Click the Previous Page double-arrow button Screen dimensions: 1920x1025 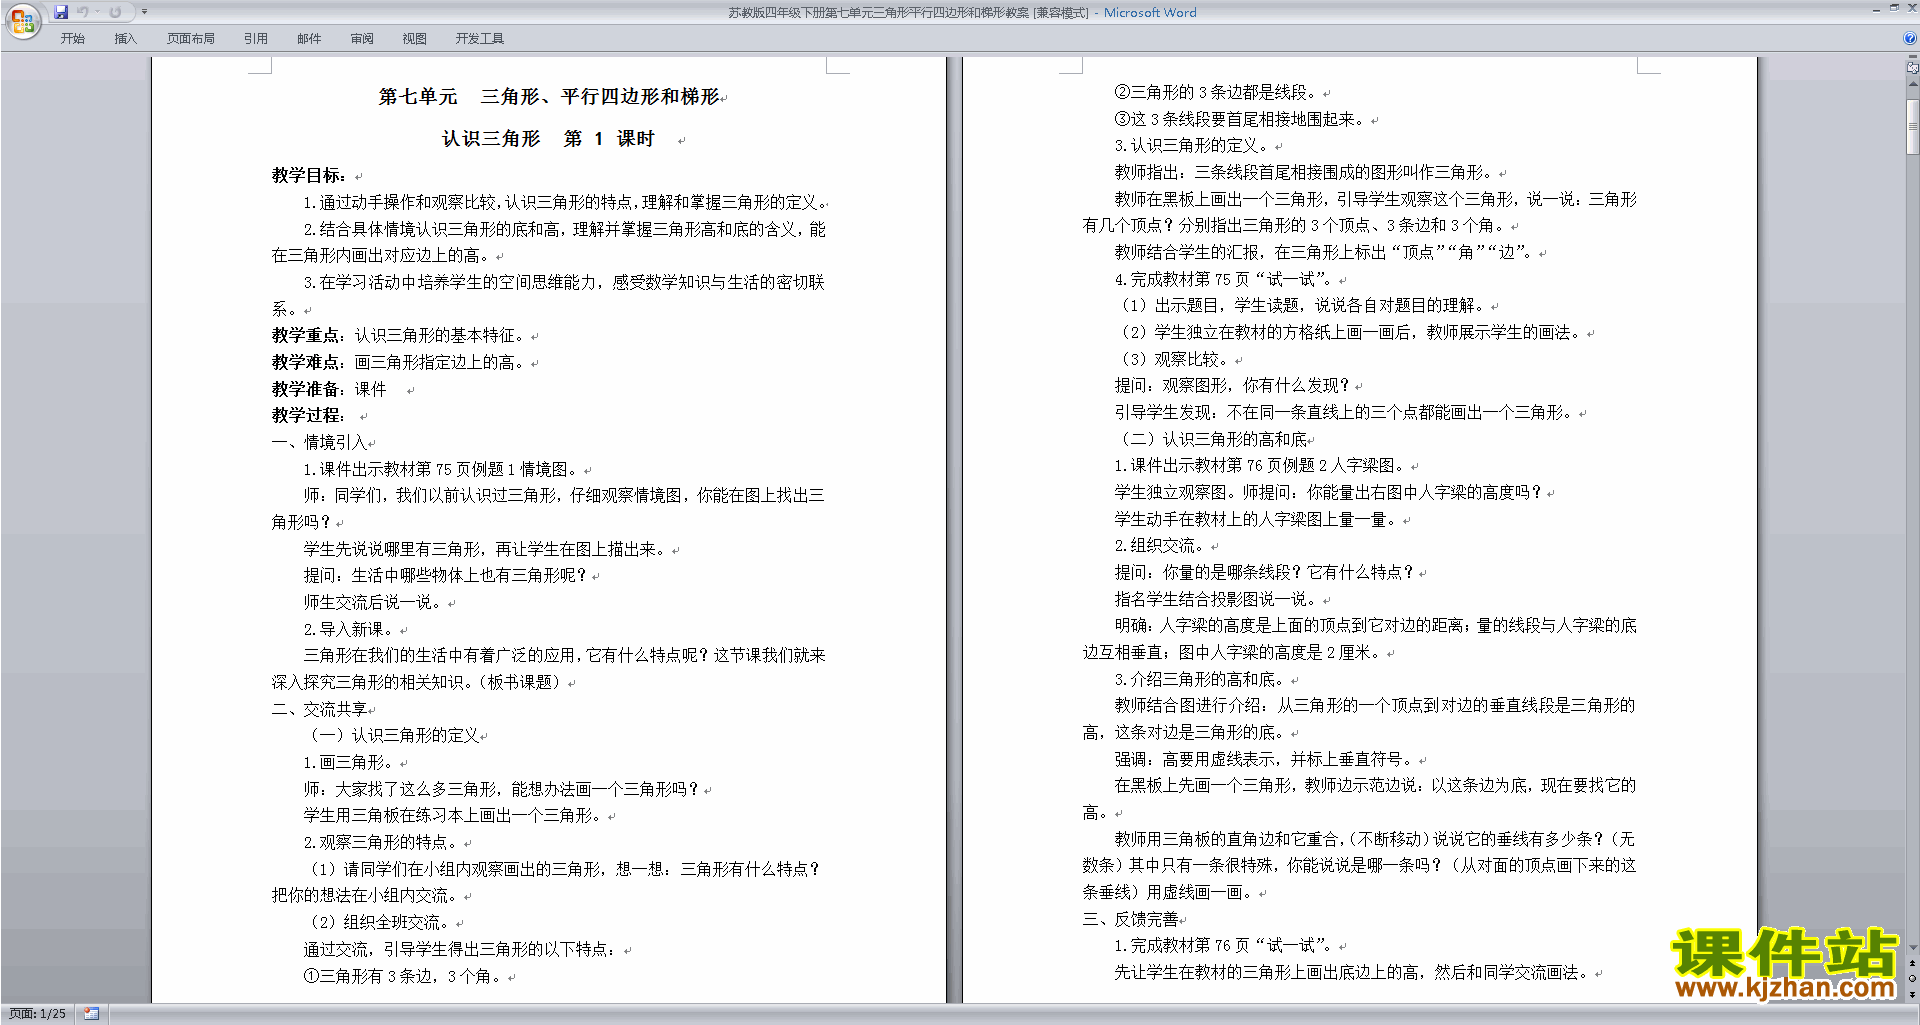(x=1912, y=963)
